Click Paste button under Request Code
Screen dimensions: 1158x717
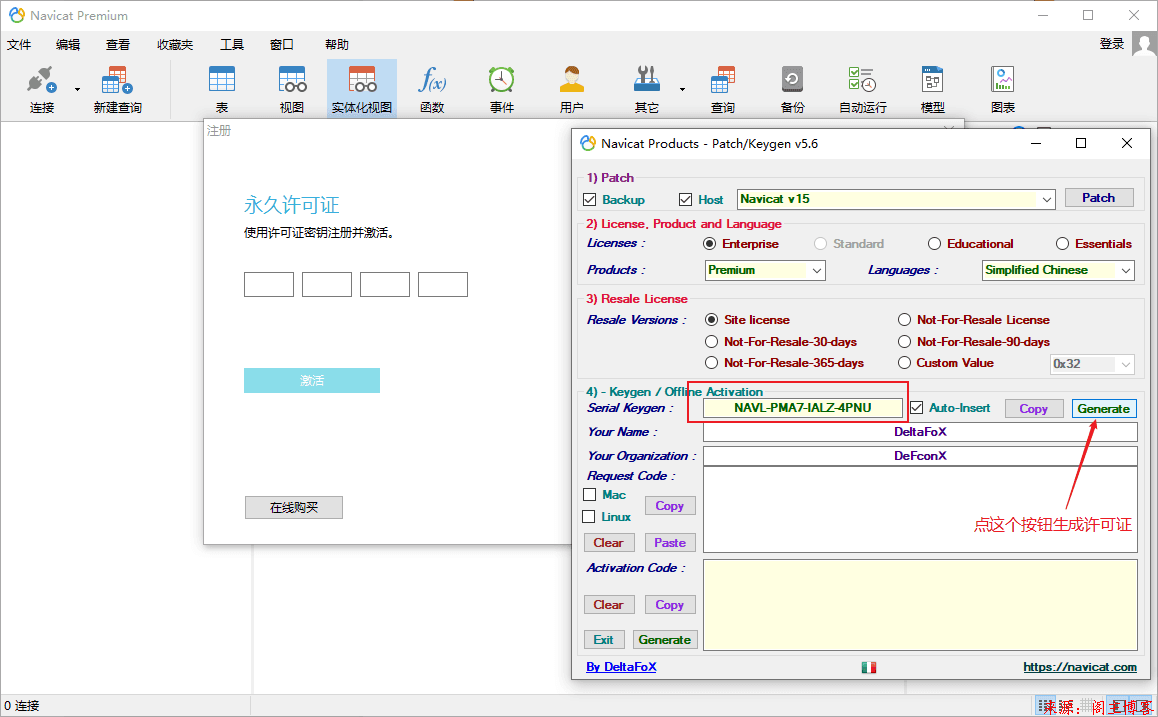click(670, 543)
